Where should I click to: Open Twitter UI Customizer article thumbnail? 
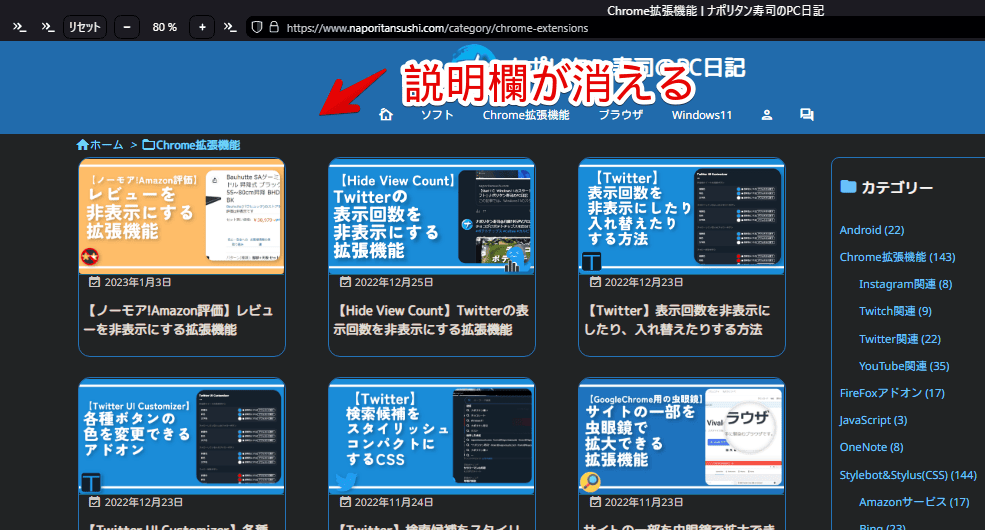182,436
